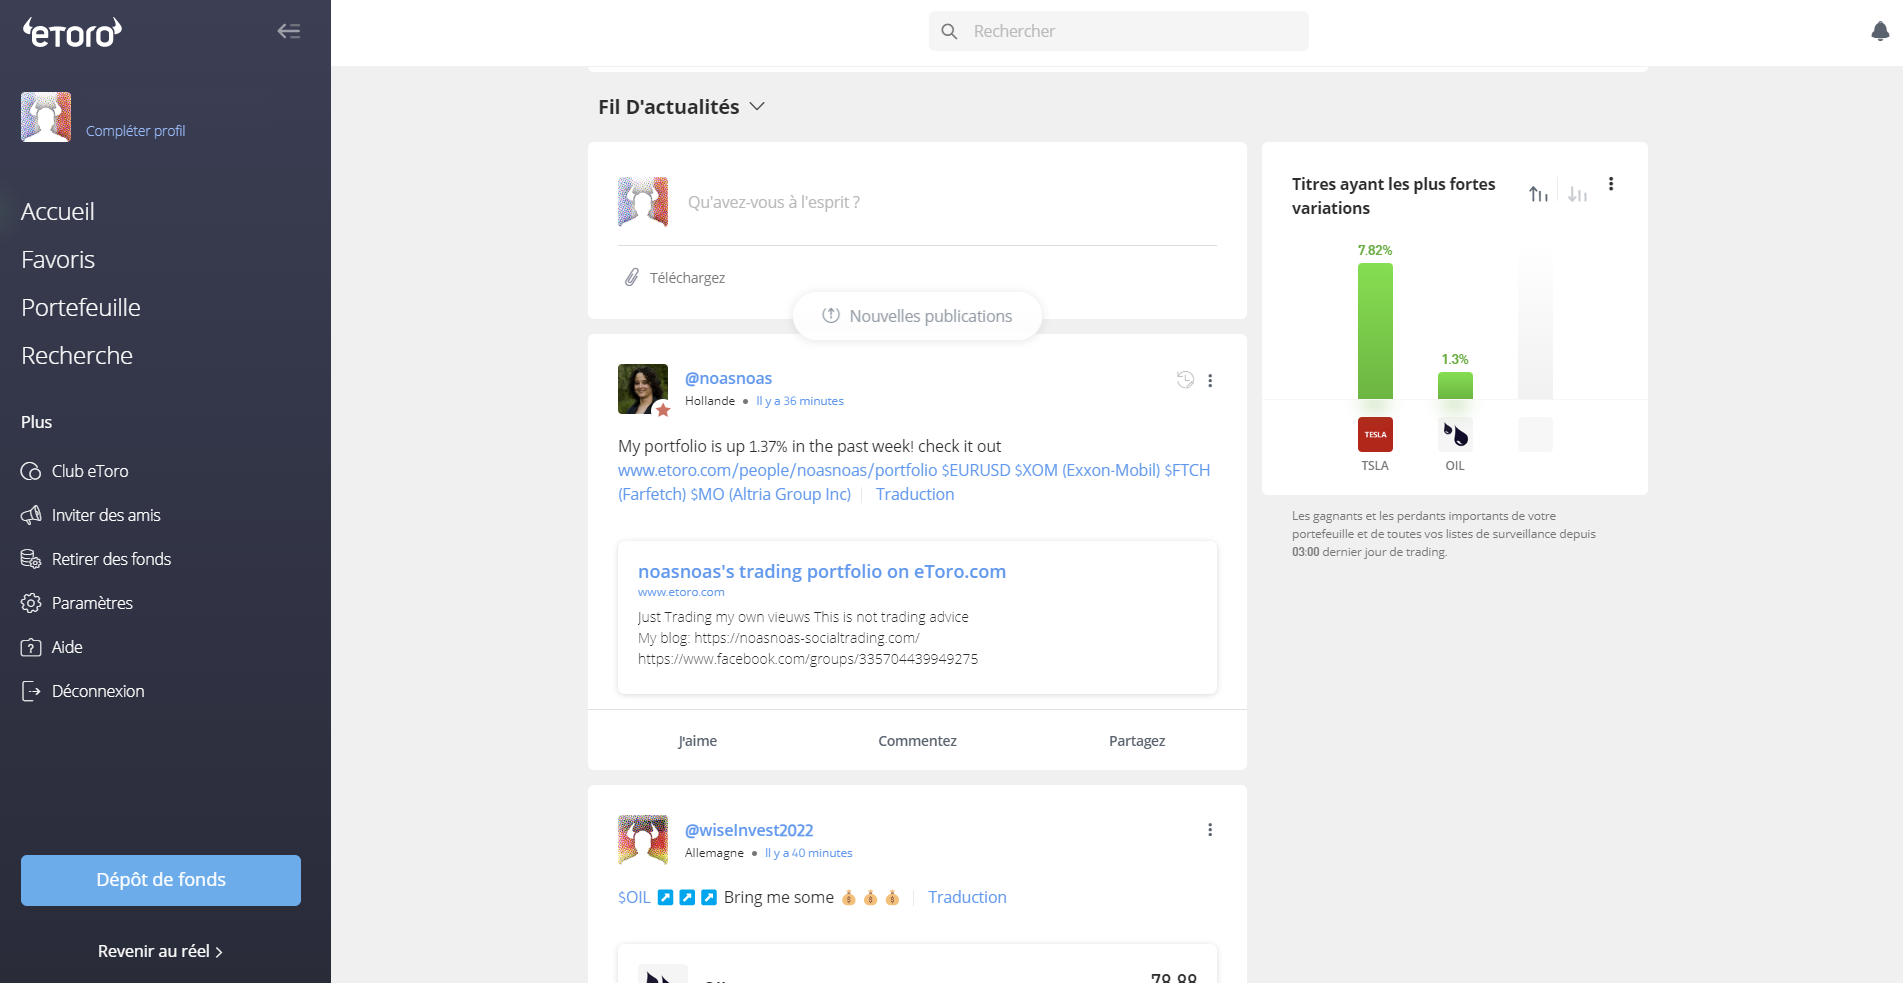This screenshot has height=983, width=1903.
Task: Collapse the sidebar with arrow icon
Action: point(289,31)
